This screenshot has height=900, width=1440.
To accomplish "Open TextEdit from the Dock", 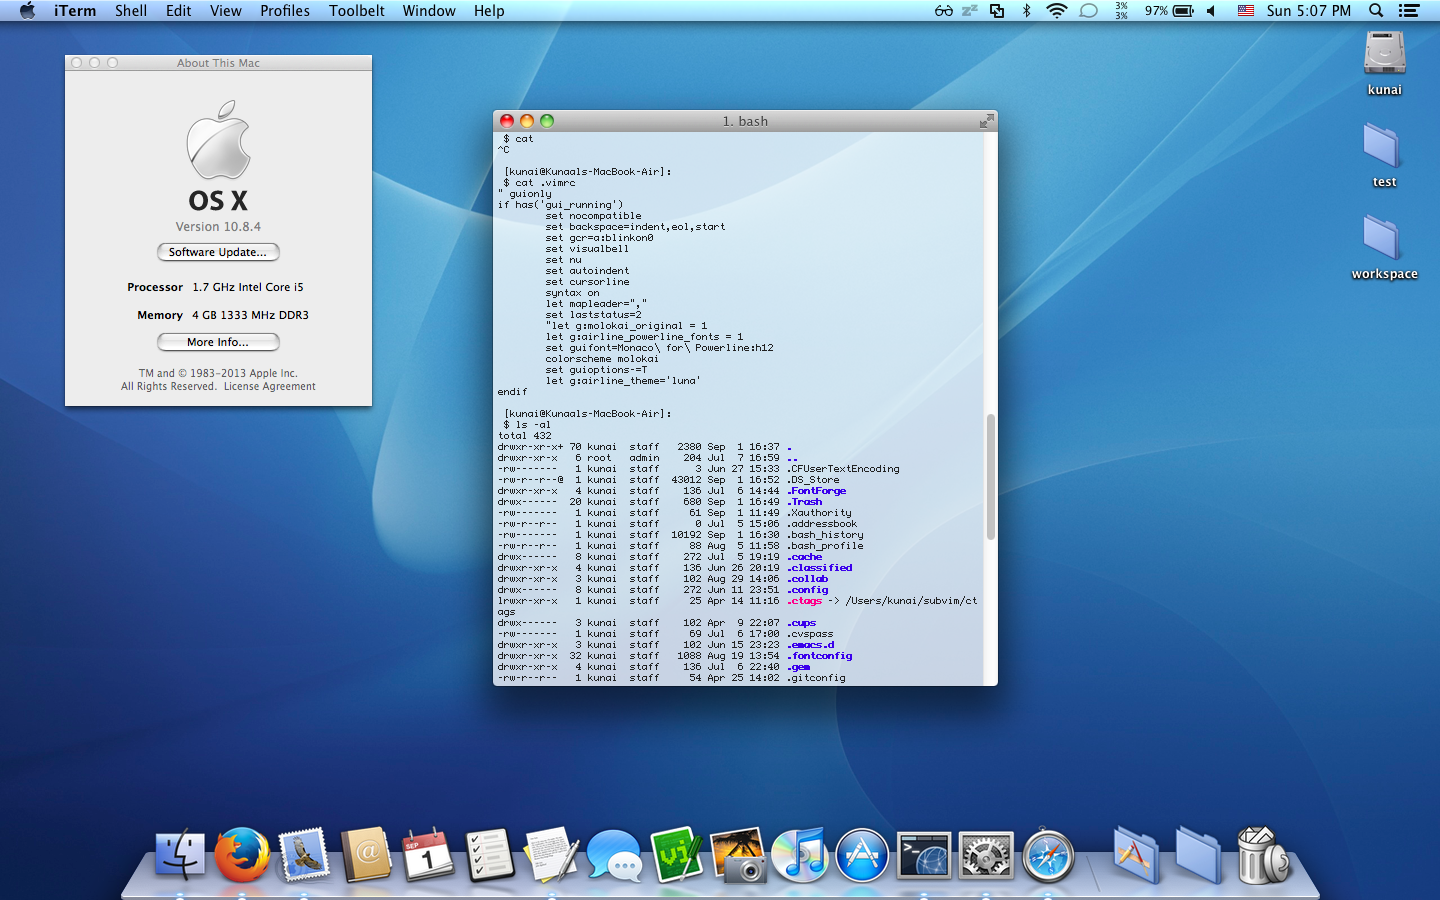I will click(552, 856).
